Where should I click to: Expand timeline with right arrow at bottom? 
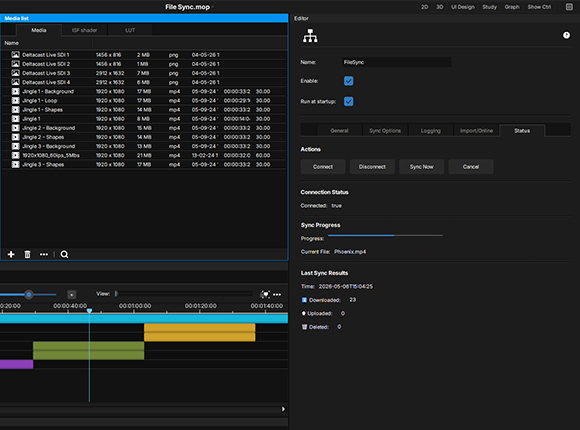pos(283,409)
